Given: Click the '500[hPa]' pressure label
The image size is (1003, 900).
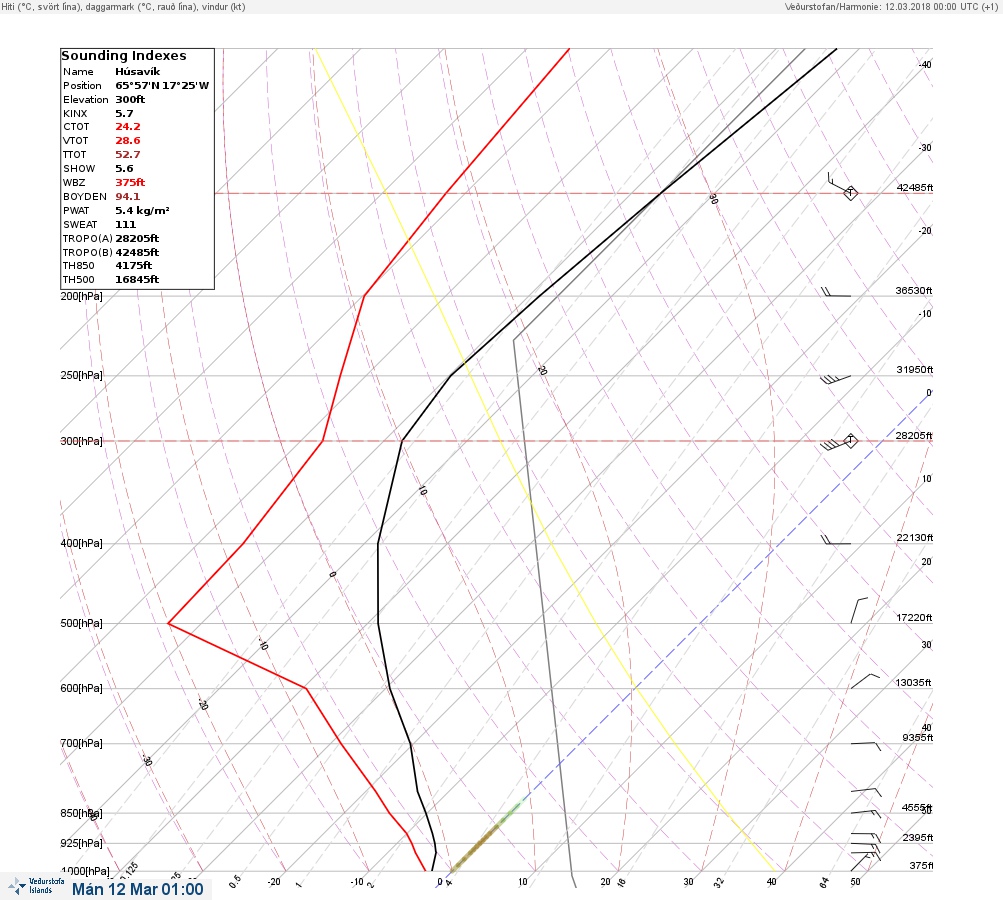Looking at the screenshot, I should (x=81, y=623).
